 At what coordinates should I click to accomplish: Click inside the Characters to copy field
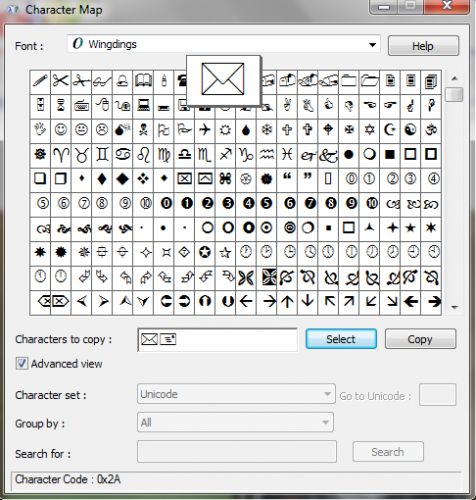217,340
